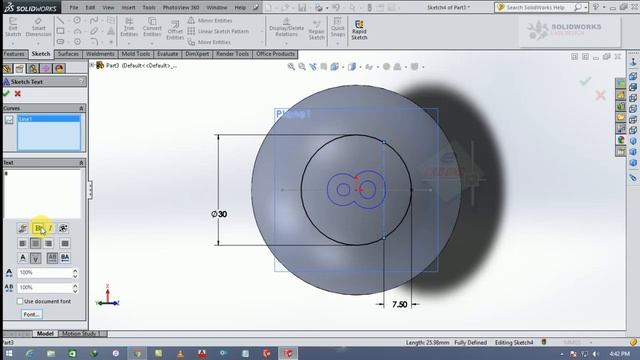Select the Line sketch tool
Image resolution: width=640 pixels, height=360 pixels.
click(60, 20)
